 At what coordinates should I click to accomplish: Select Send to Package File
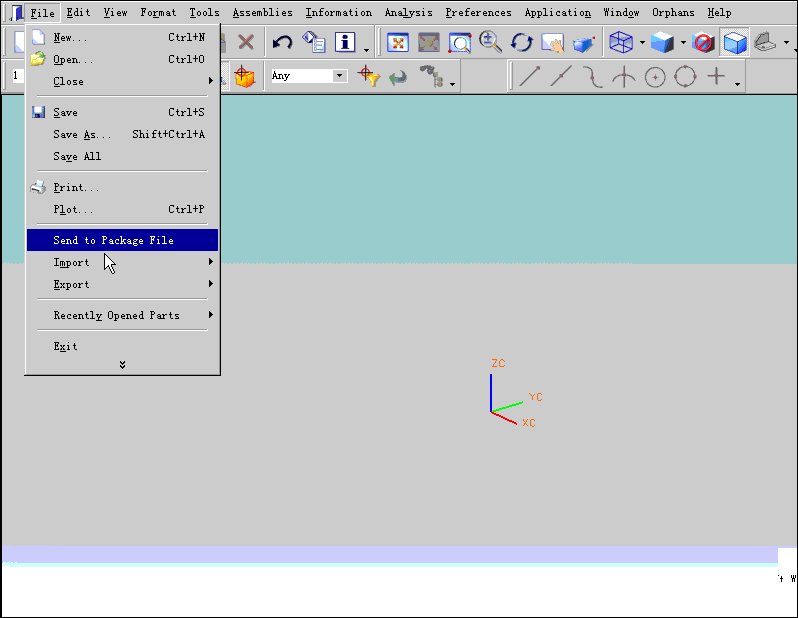pos(122,240)
